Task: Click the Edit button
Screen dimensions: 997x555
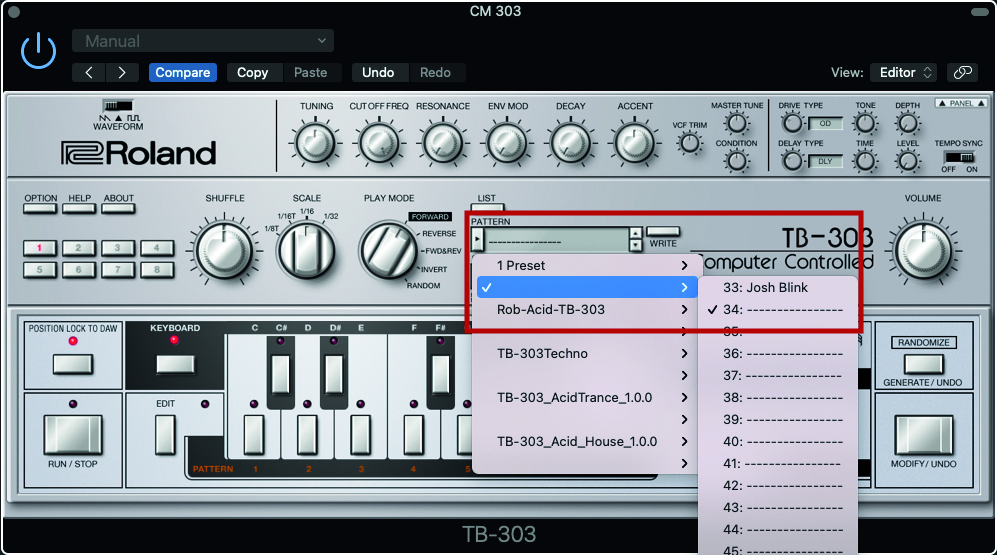Action: pos(165,435)
